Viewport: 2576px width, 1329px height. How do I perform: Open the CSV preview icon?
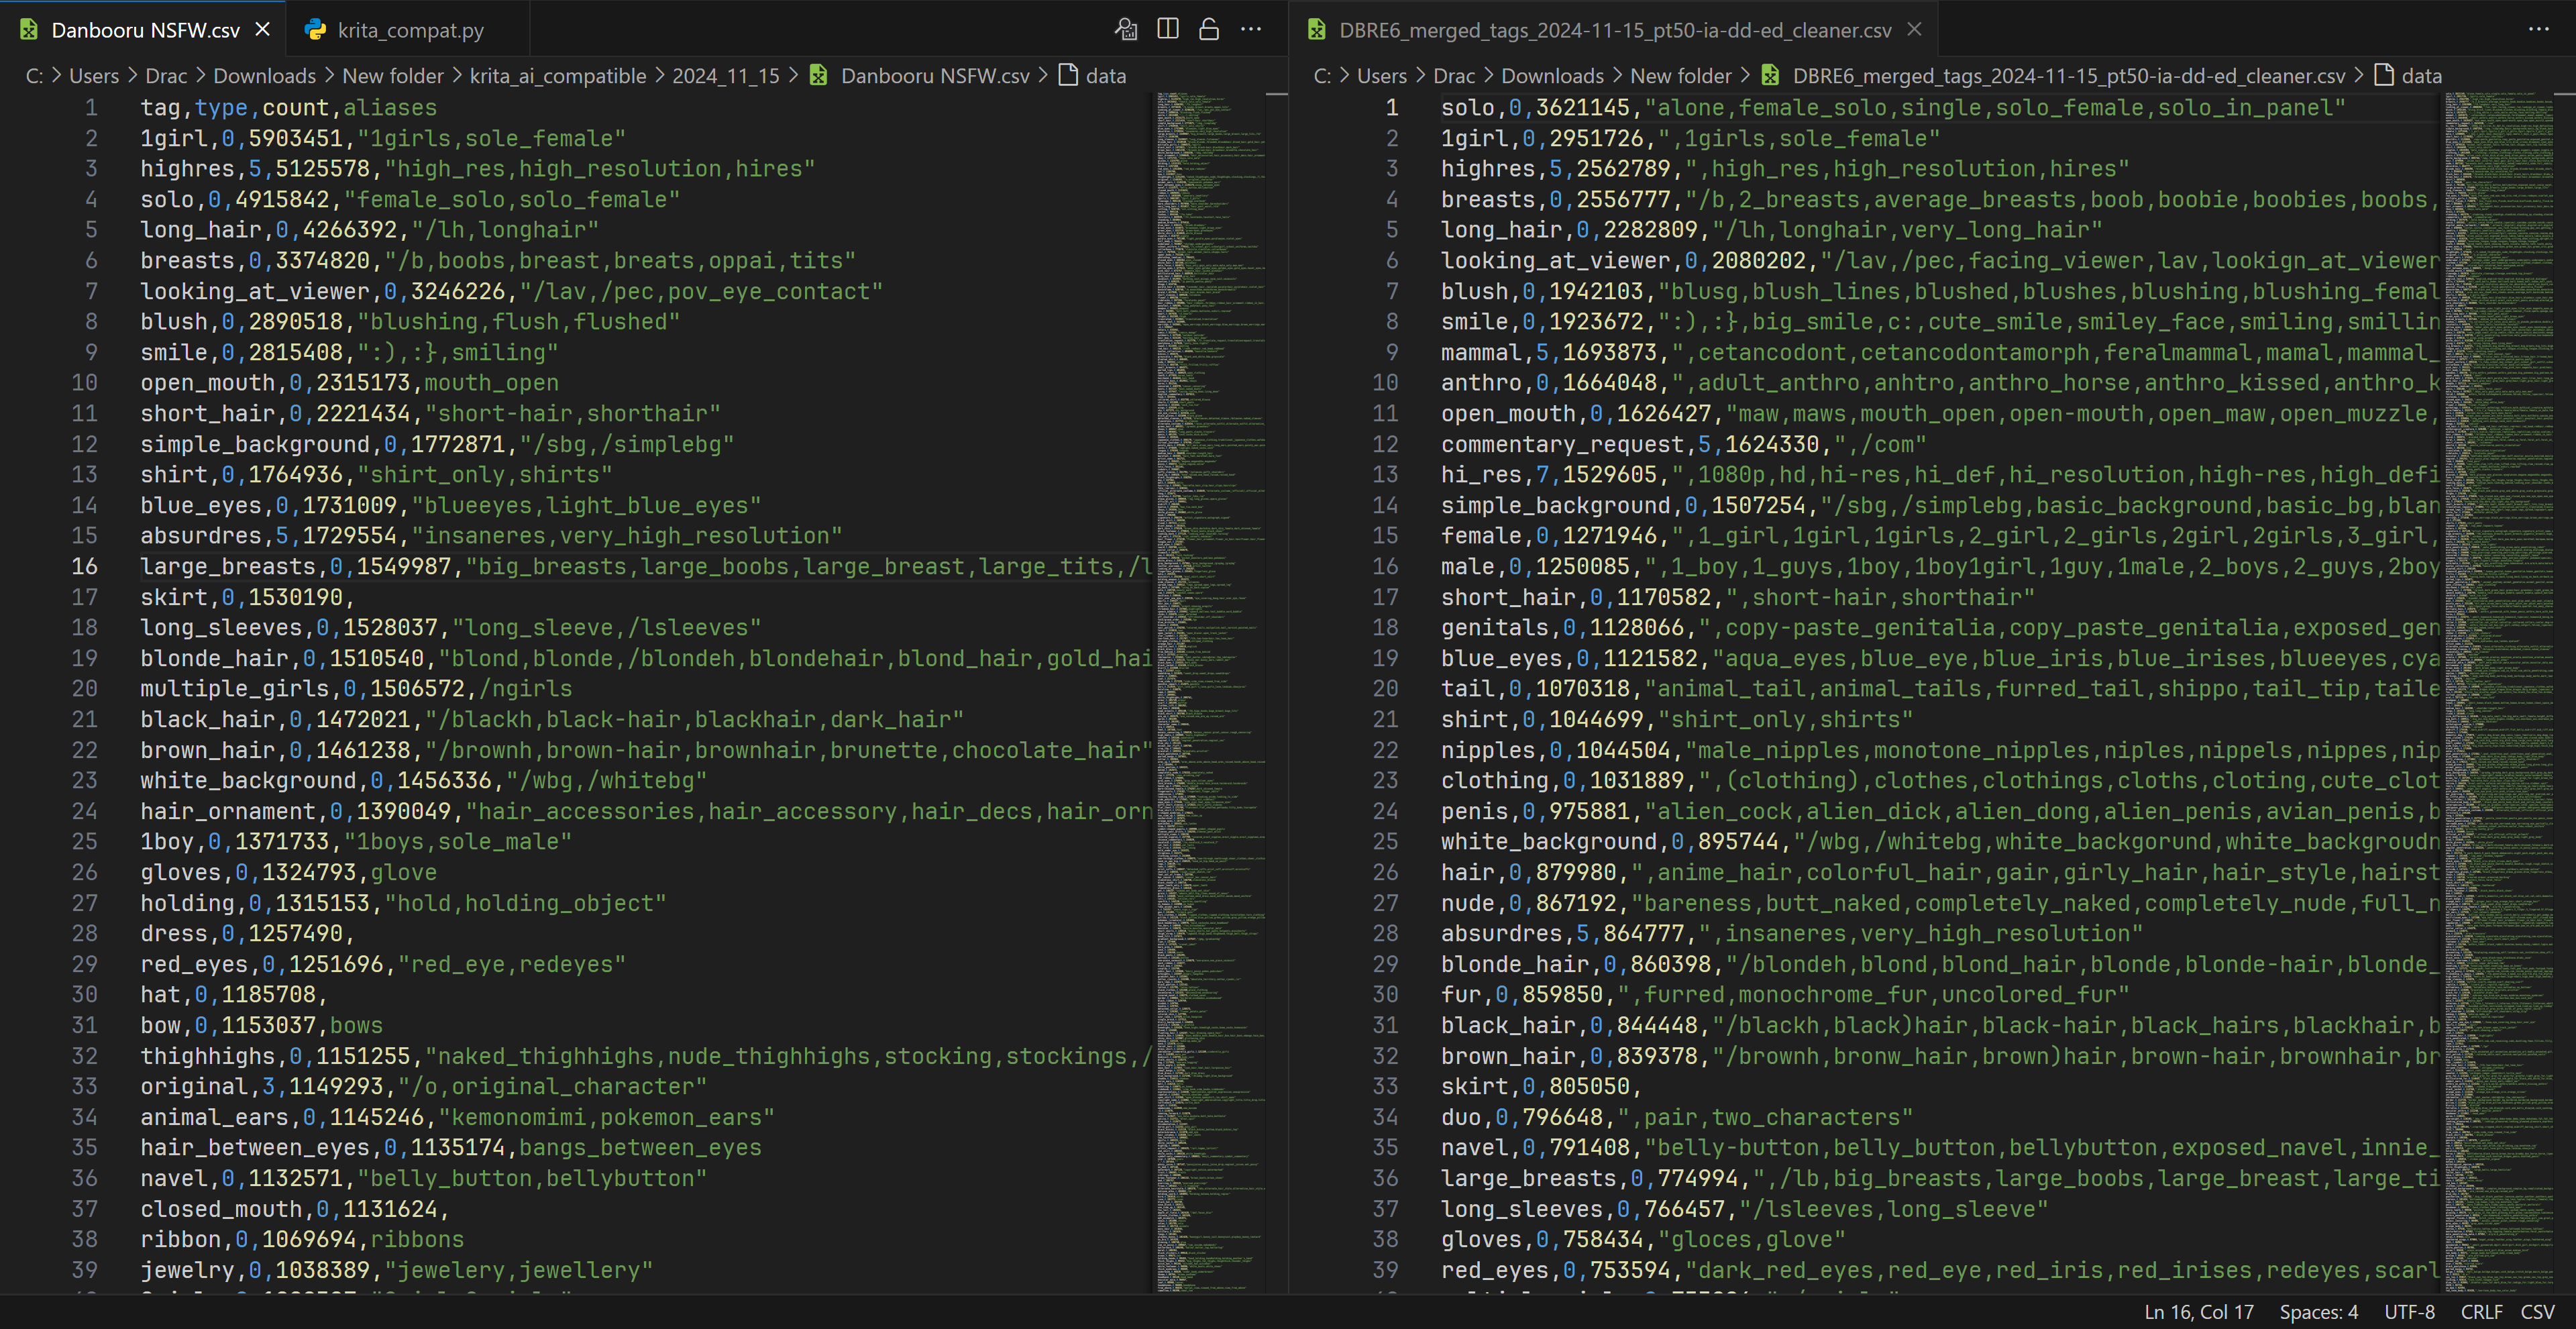point(1126,29)
